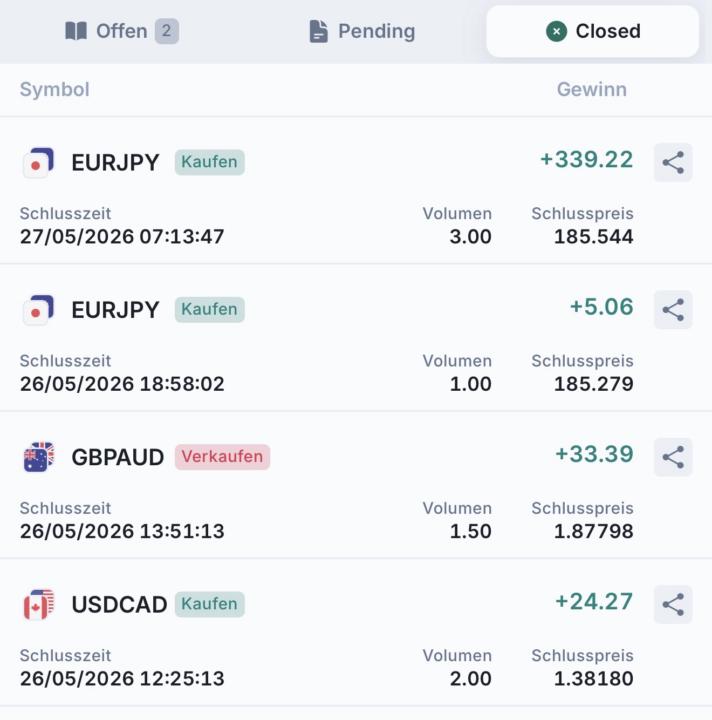712x720 pixels.
Task: Click the Kaufen badge on first EURJPY
Action: click(x=209, y=162)
